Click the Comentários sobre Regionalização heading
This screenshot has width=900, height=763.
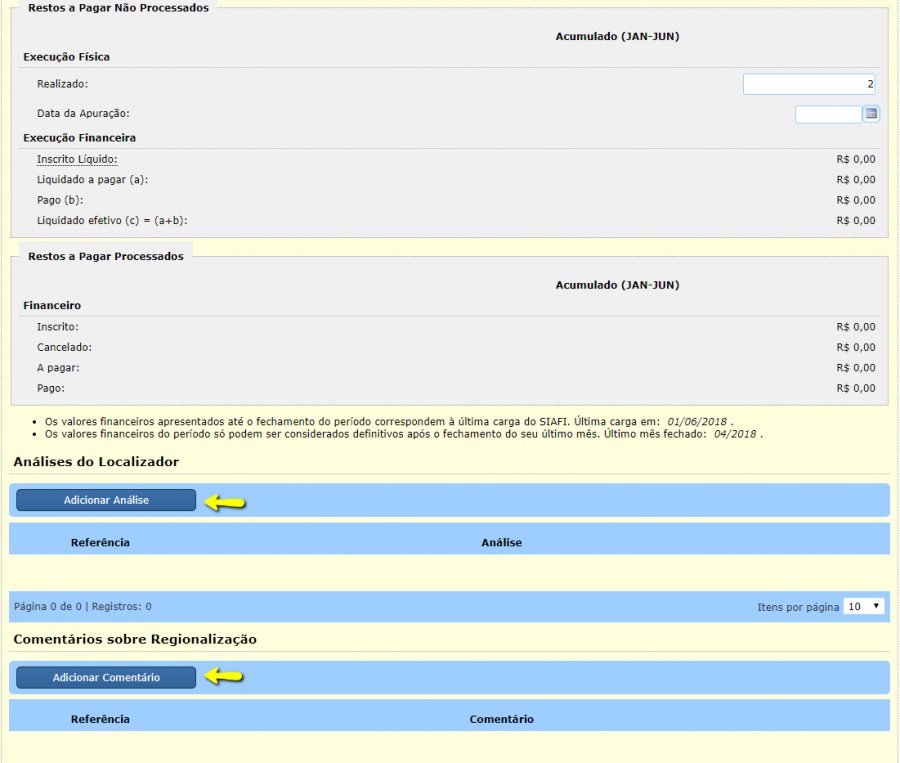pos(135,639)
